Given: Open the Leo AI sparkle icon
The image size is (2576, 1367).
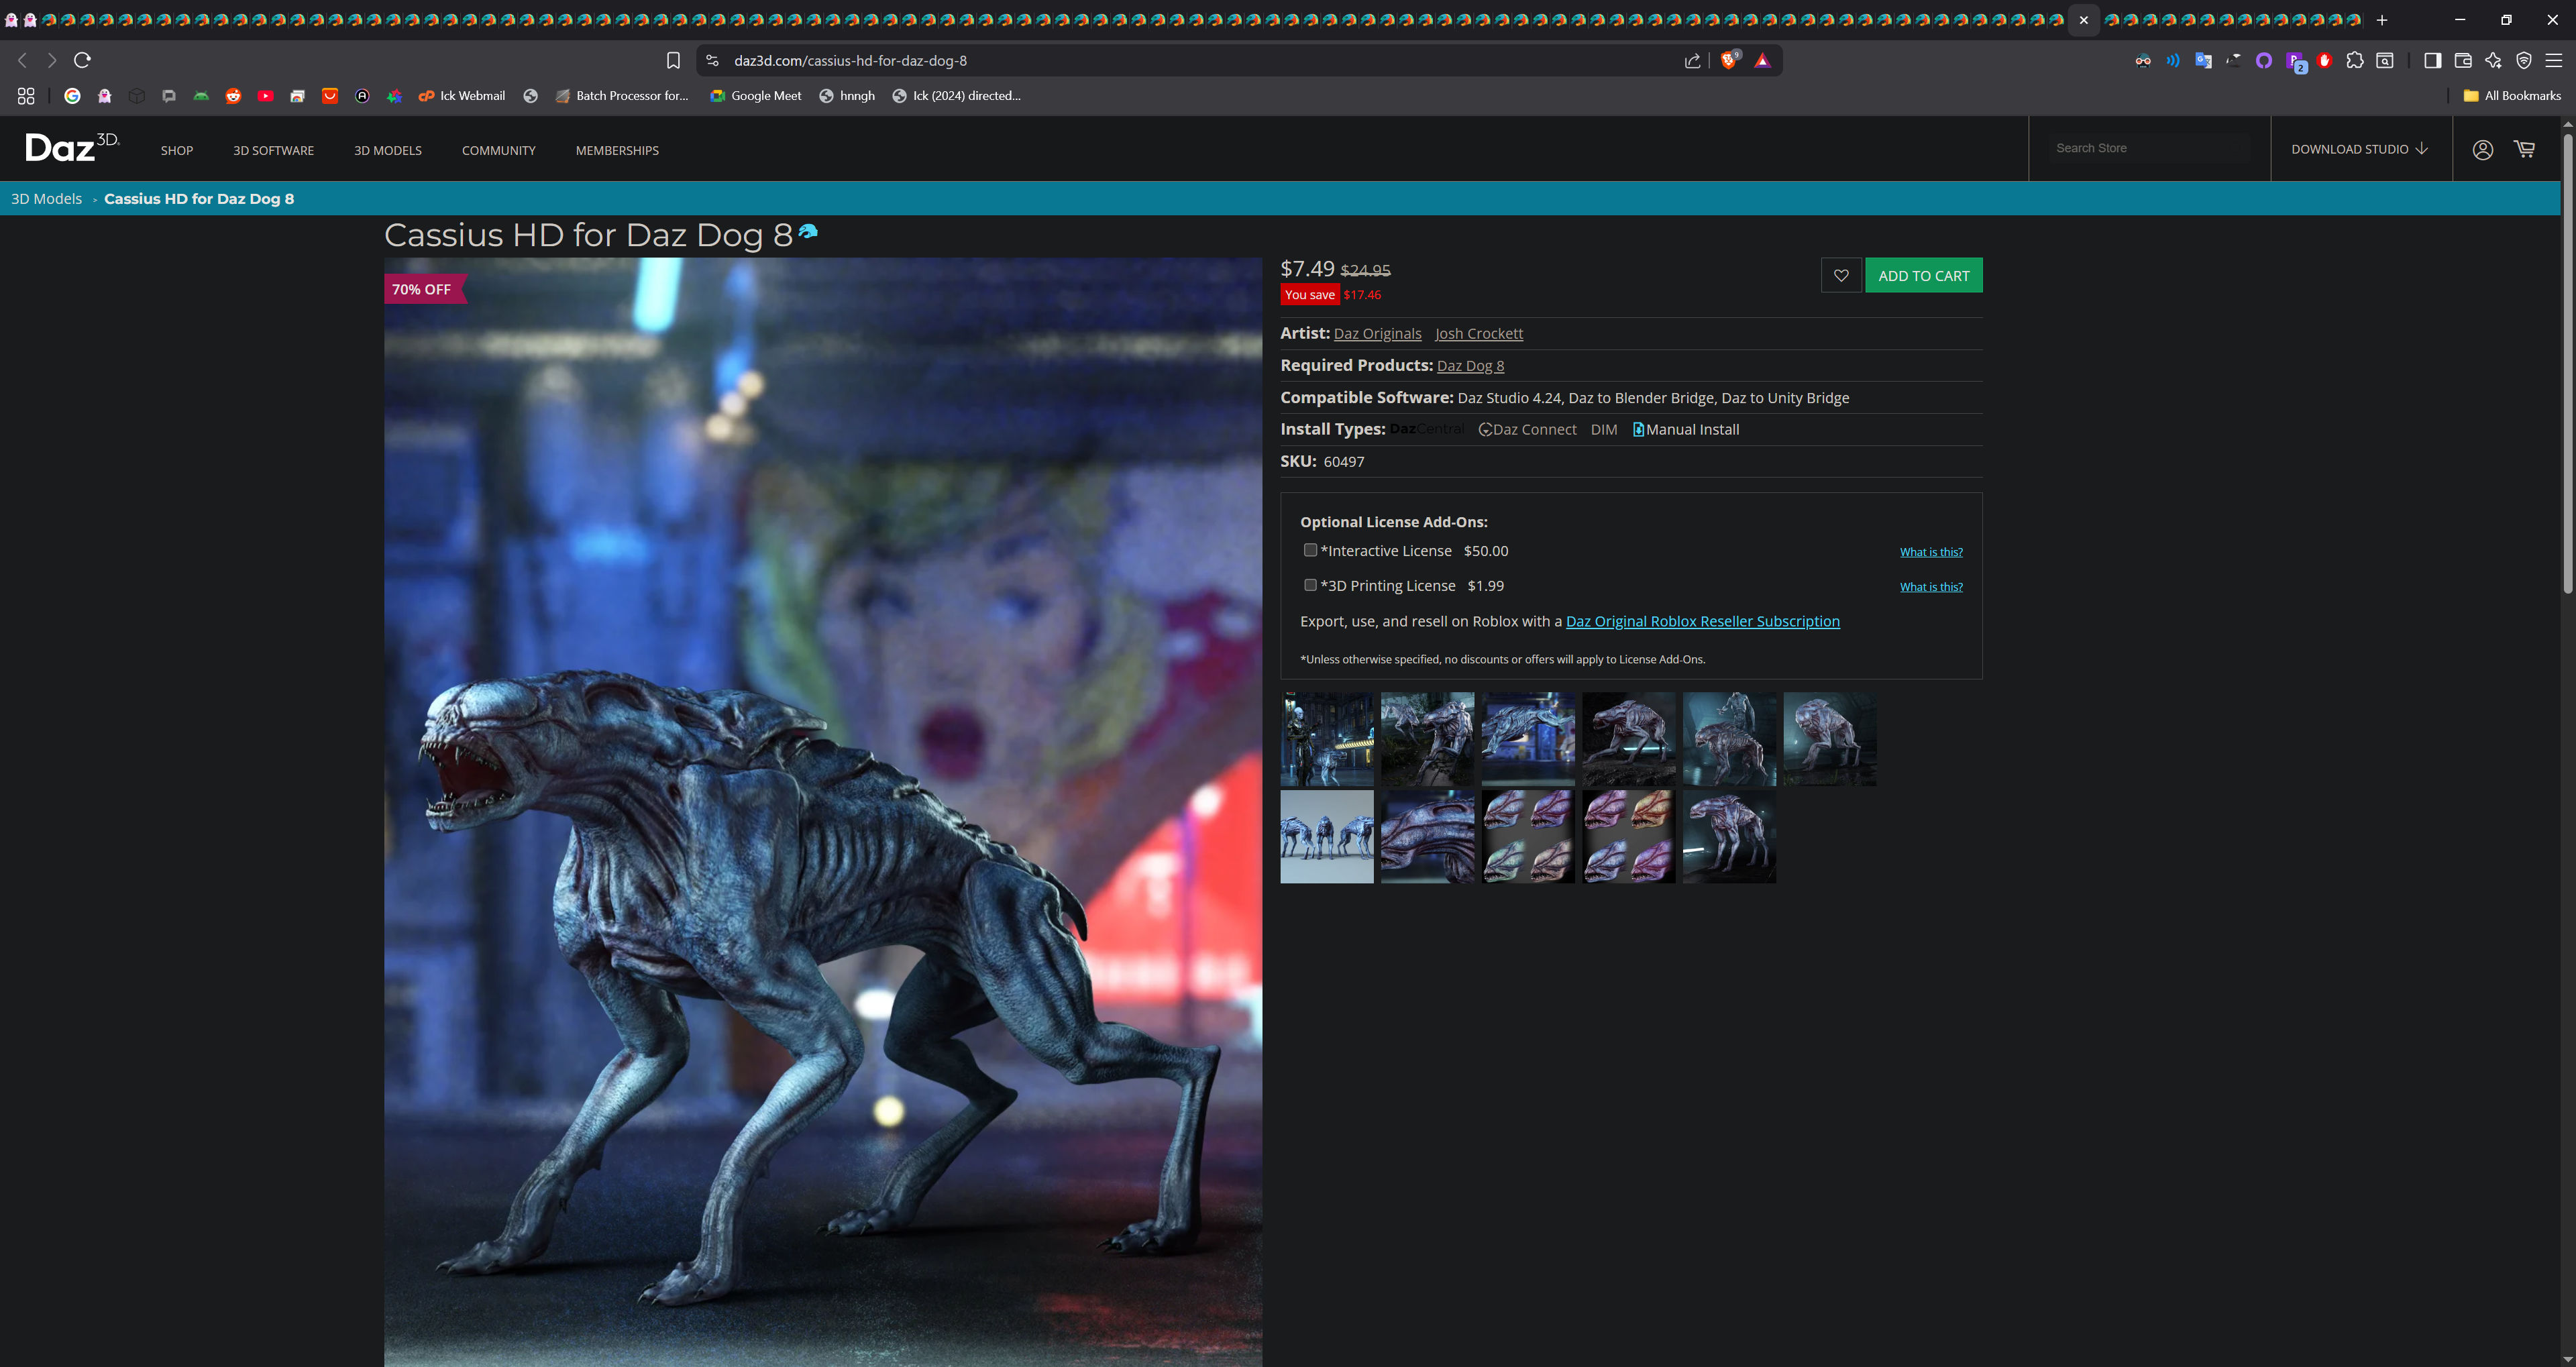Looking at the screenshot, I should tap(2493, 60).
